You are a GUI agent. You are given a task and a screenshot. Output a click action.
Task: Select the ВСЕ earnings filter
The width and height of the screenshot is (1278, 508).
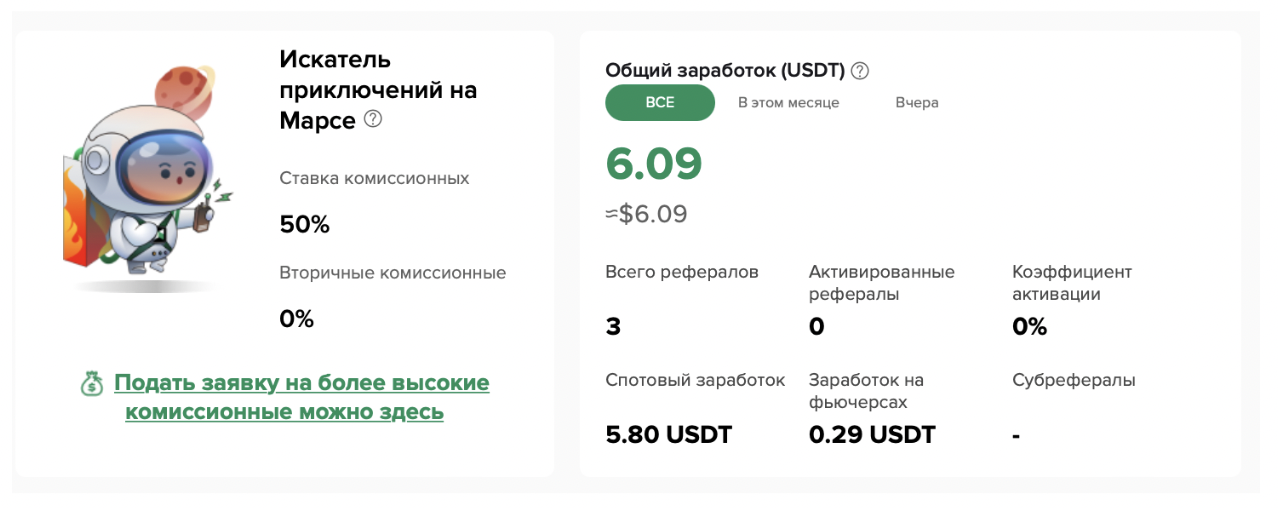660,103
